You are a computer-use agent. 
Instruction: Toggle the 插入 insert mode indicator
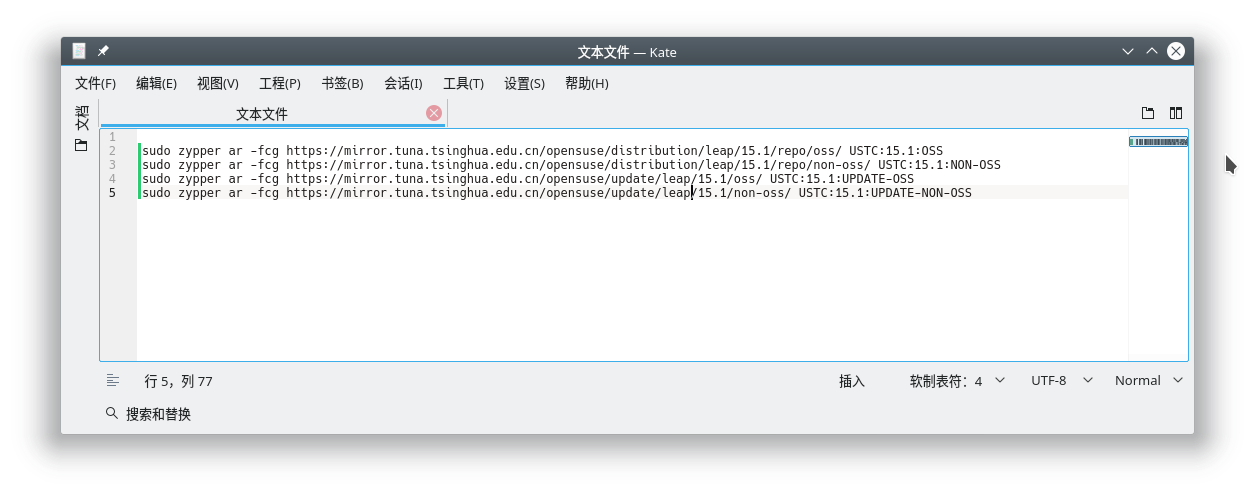click(x=852, y=381)
